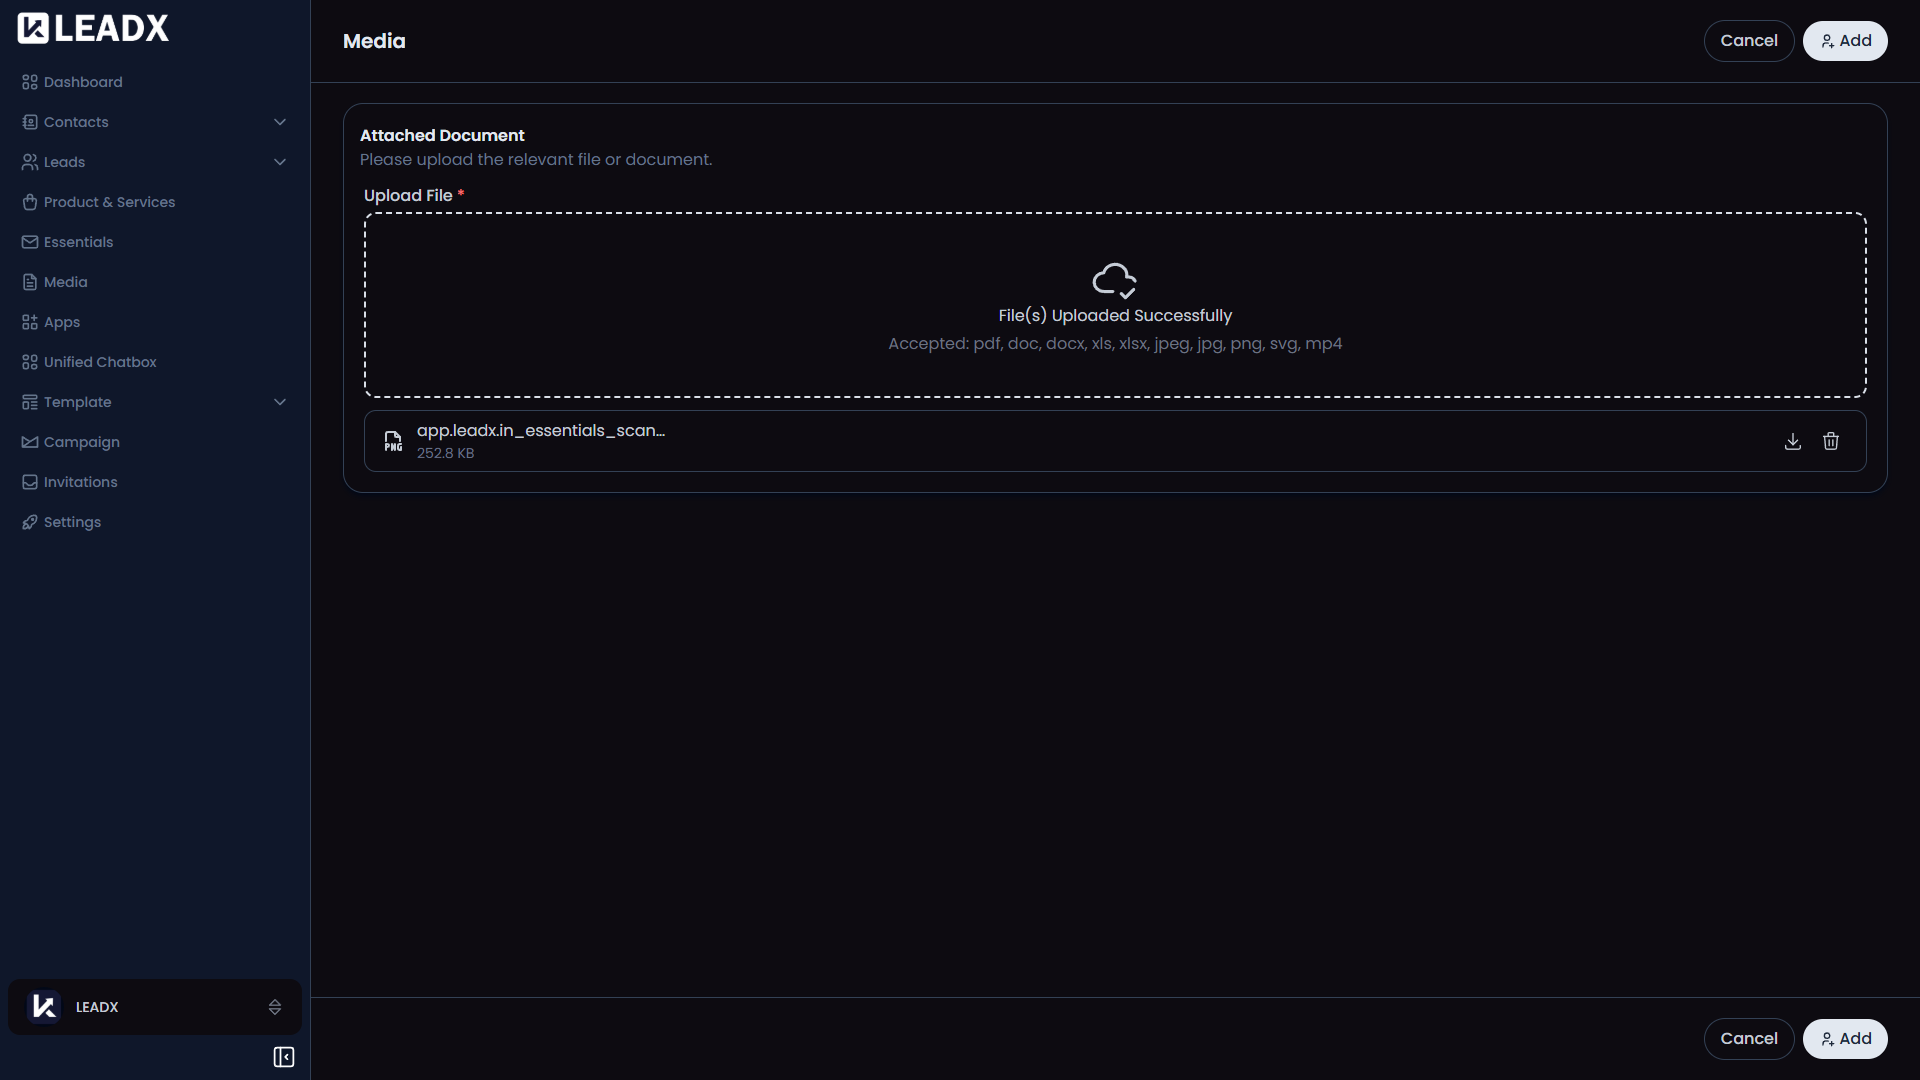Click the LEADX logo
The width and height of the screenshot is (1920, 1080).
tap(93, 27)
